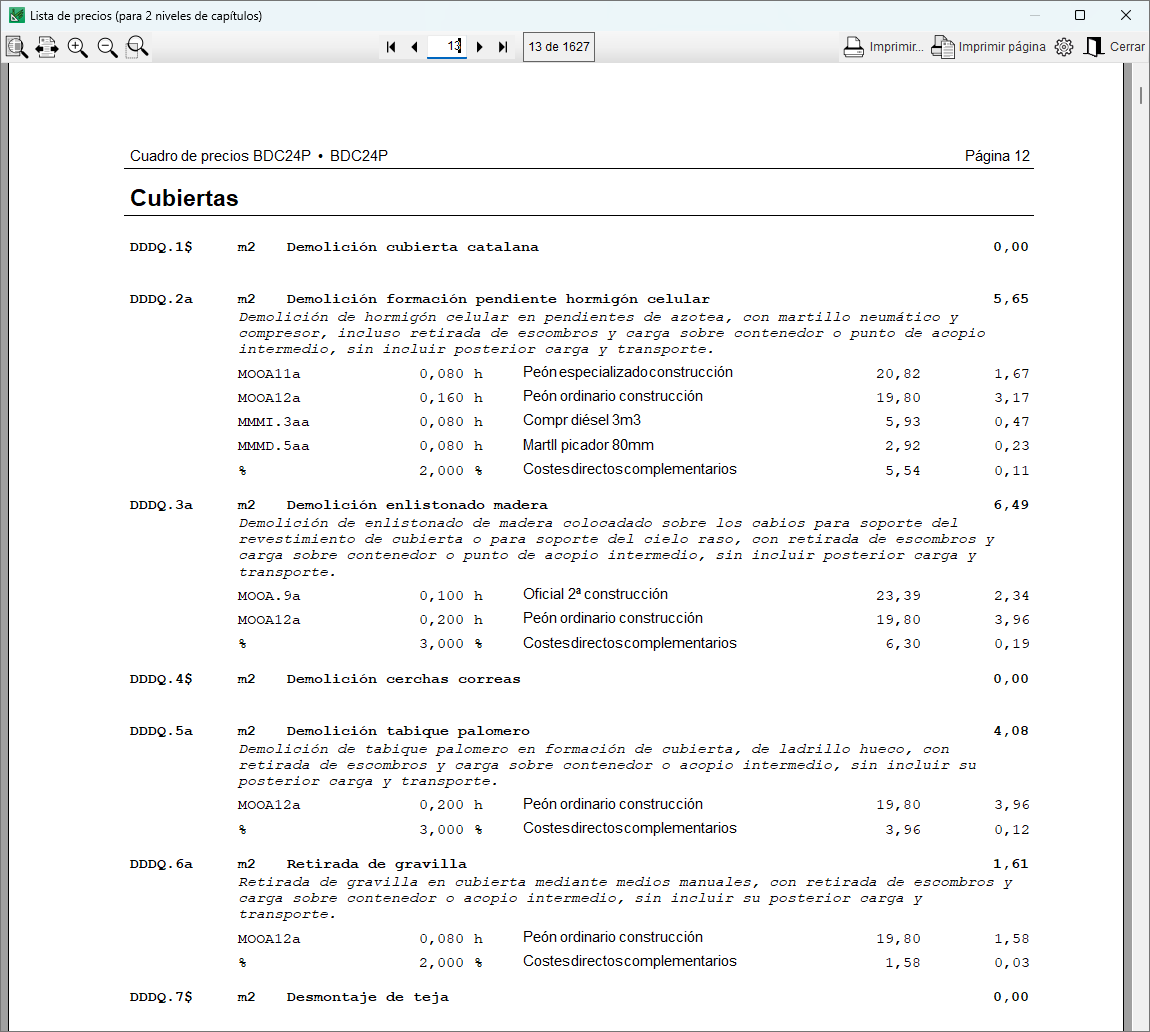
Task: Click the price '6,49'
Action: pos(1011,505)
